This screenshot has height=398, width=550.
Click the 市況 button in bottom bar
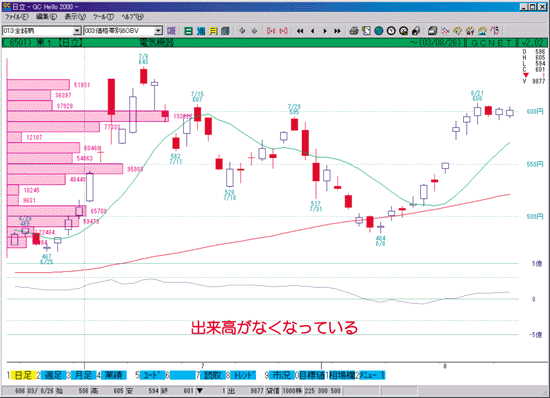pos(281,375)
